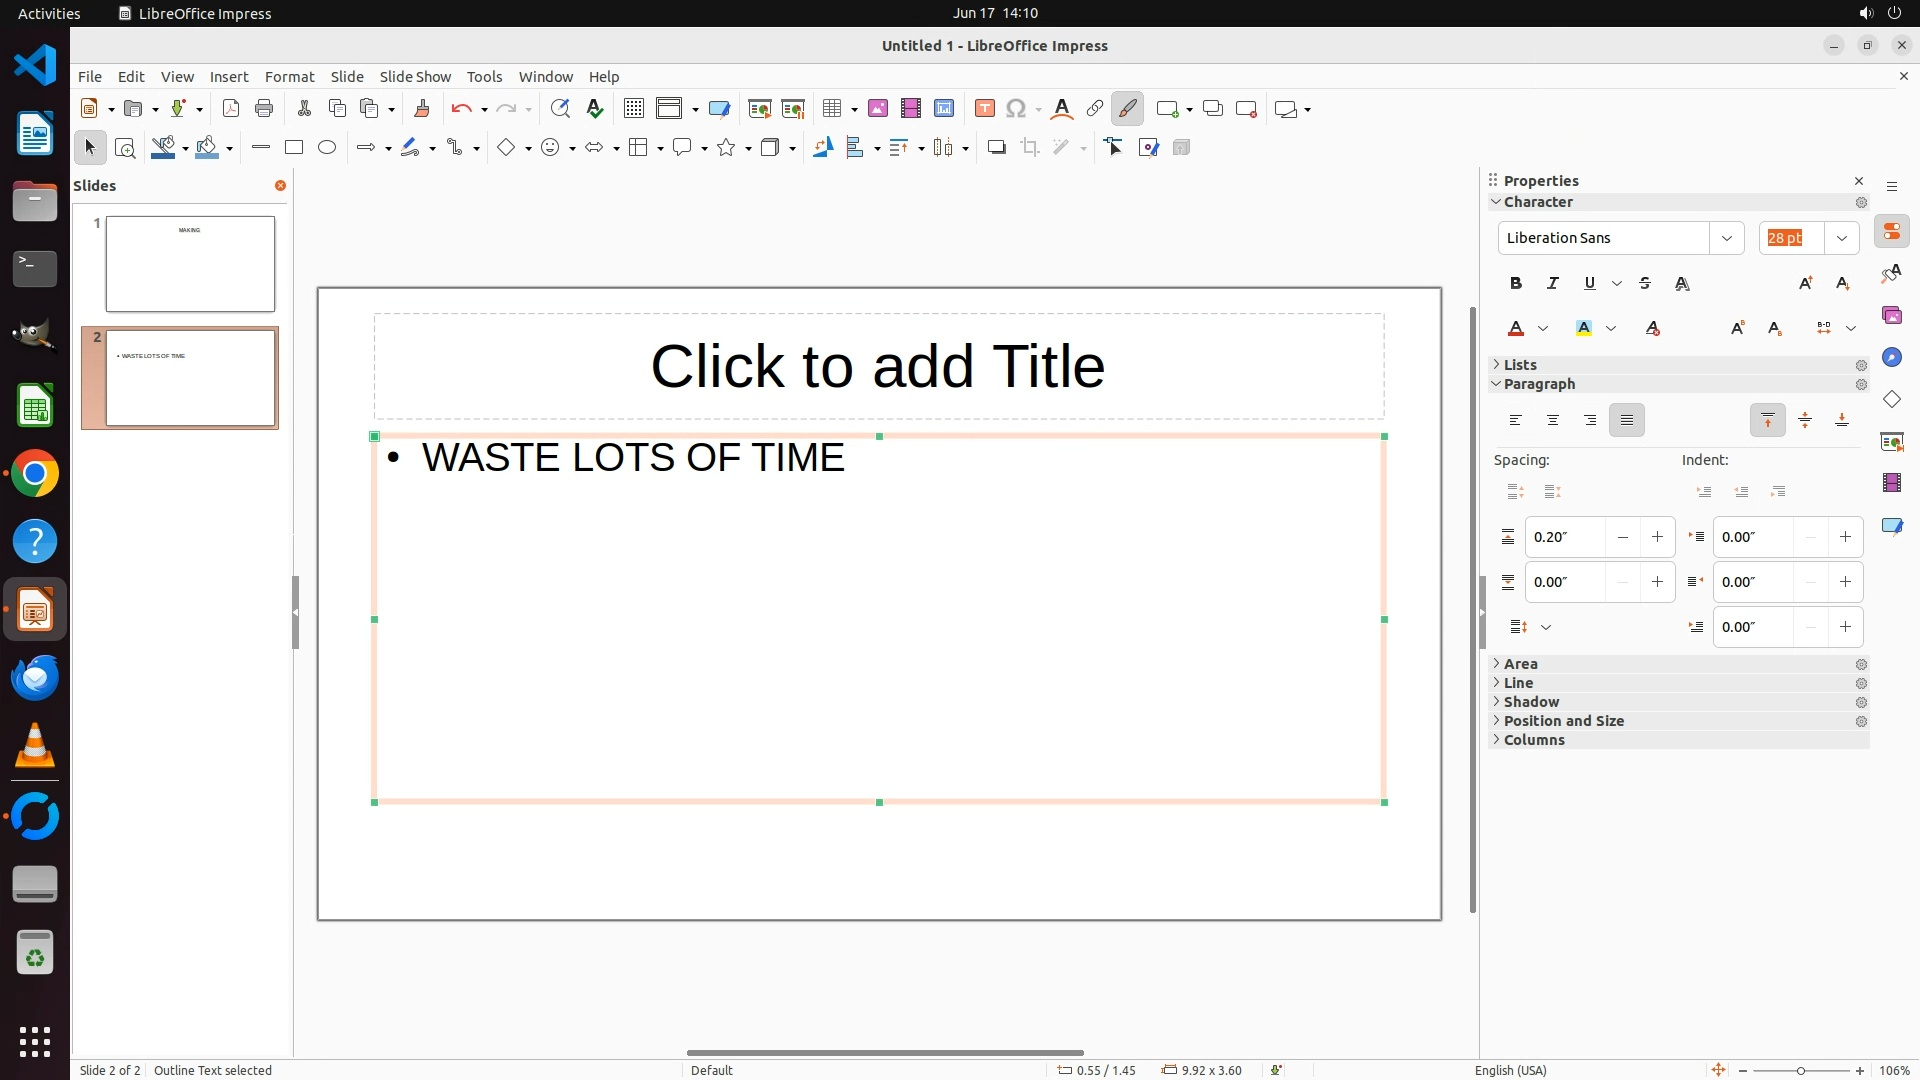Image resolution: width=1920 pixels, height=1080 pixels.
Task: Select the Ellipse drawing tool
Action: (x=327, y=148)
